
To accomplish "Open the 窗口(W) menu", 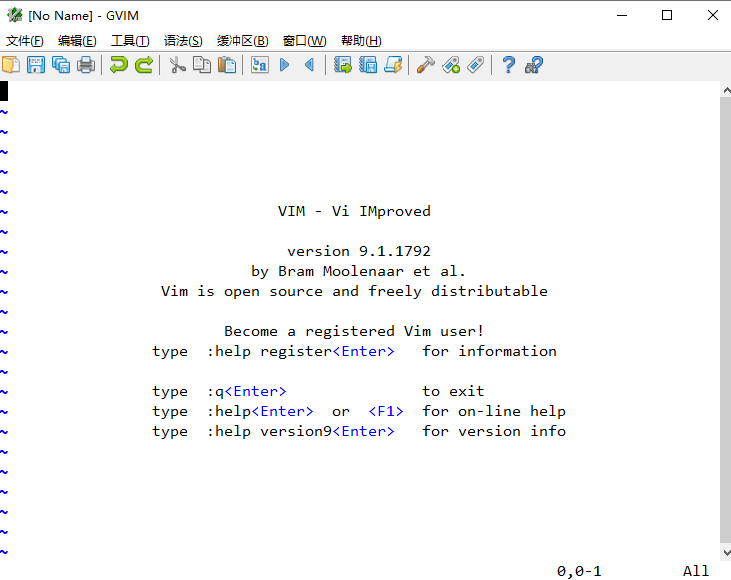I will tap(304, 41).
